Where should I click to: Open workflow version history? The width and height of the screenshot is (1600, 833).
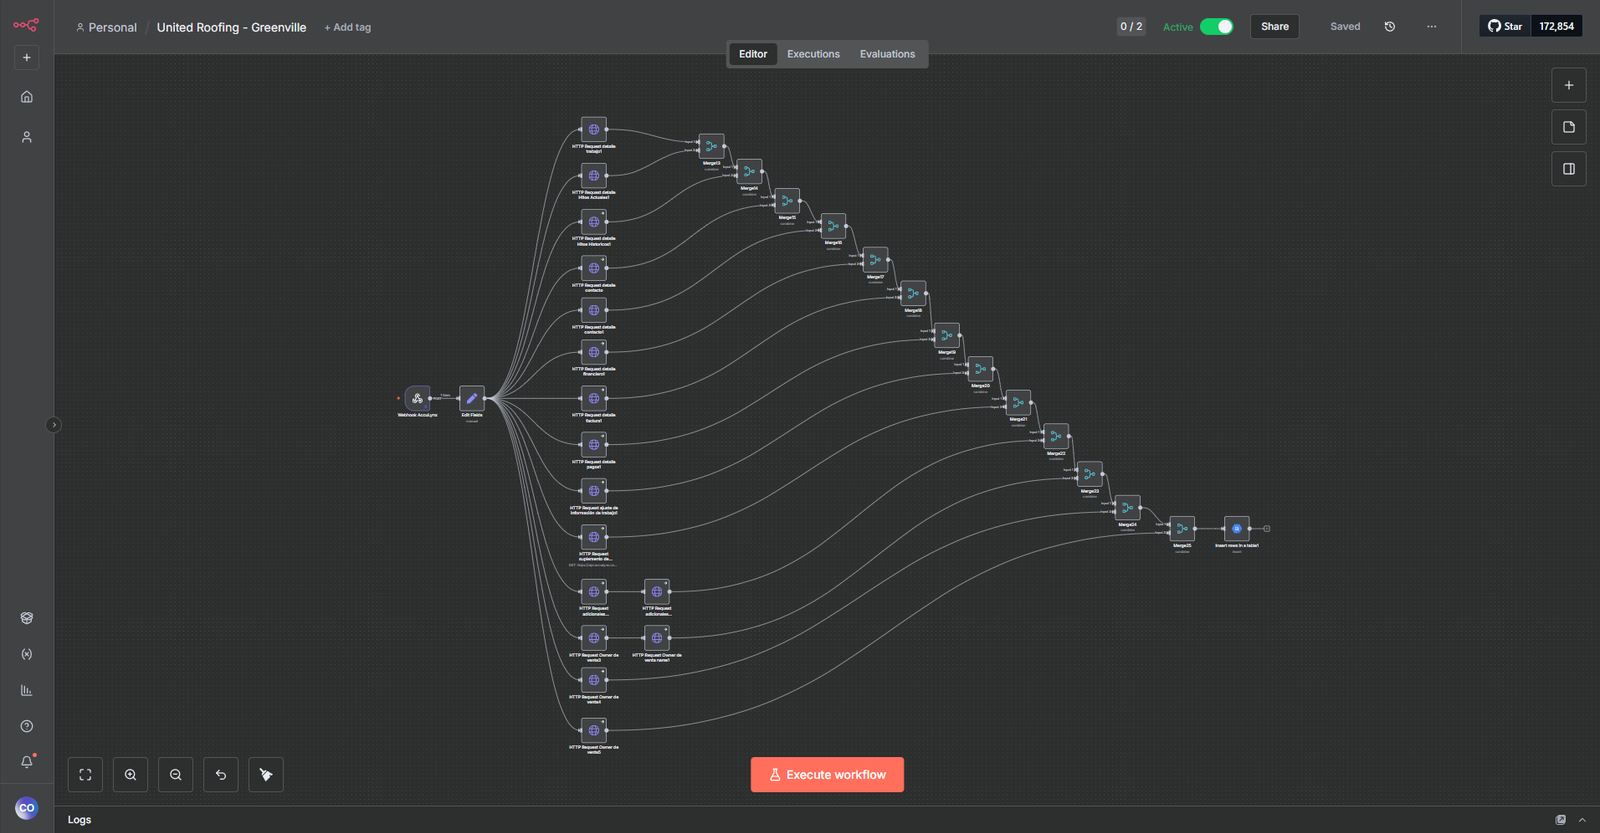click(1389, 27)
